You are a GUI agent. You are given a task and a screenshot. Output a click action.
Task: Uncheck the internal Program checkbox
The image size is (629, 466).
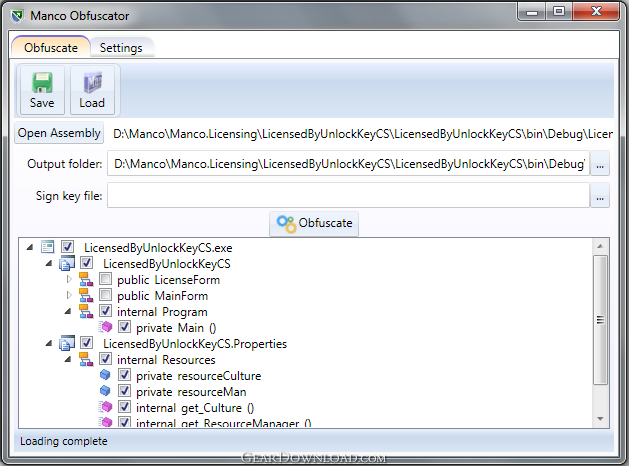click(106, 311)
